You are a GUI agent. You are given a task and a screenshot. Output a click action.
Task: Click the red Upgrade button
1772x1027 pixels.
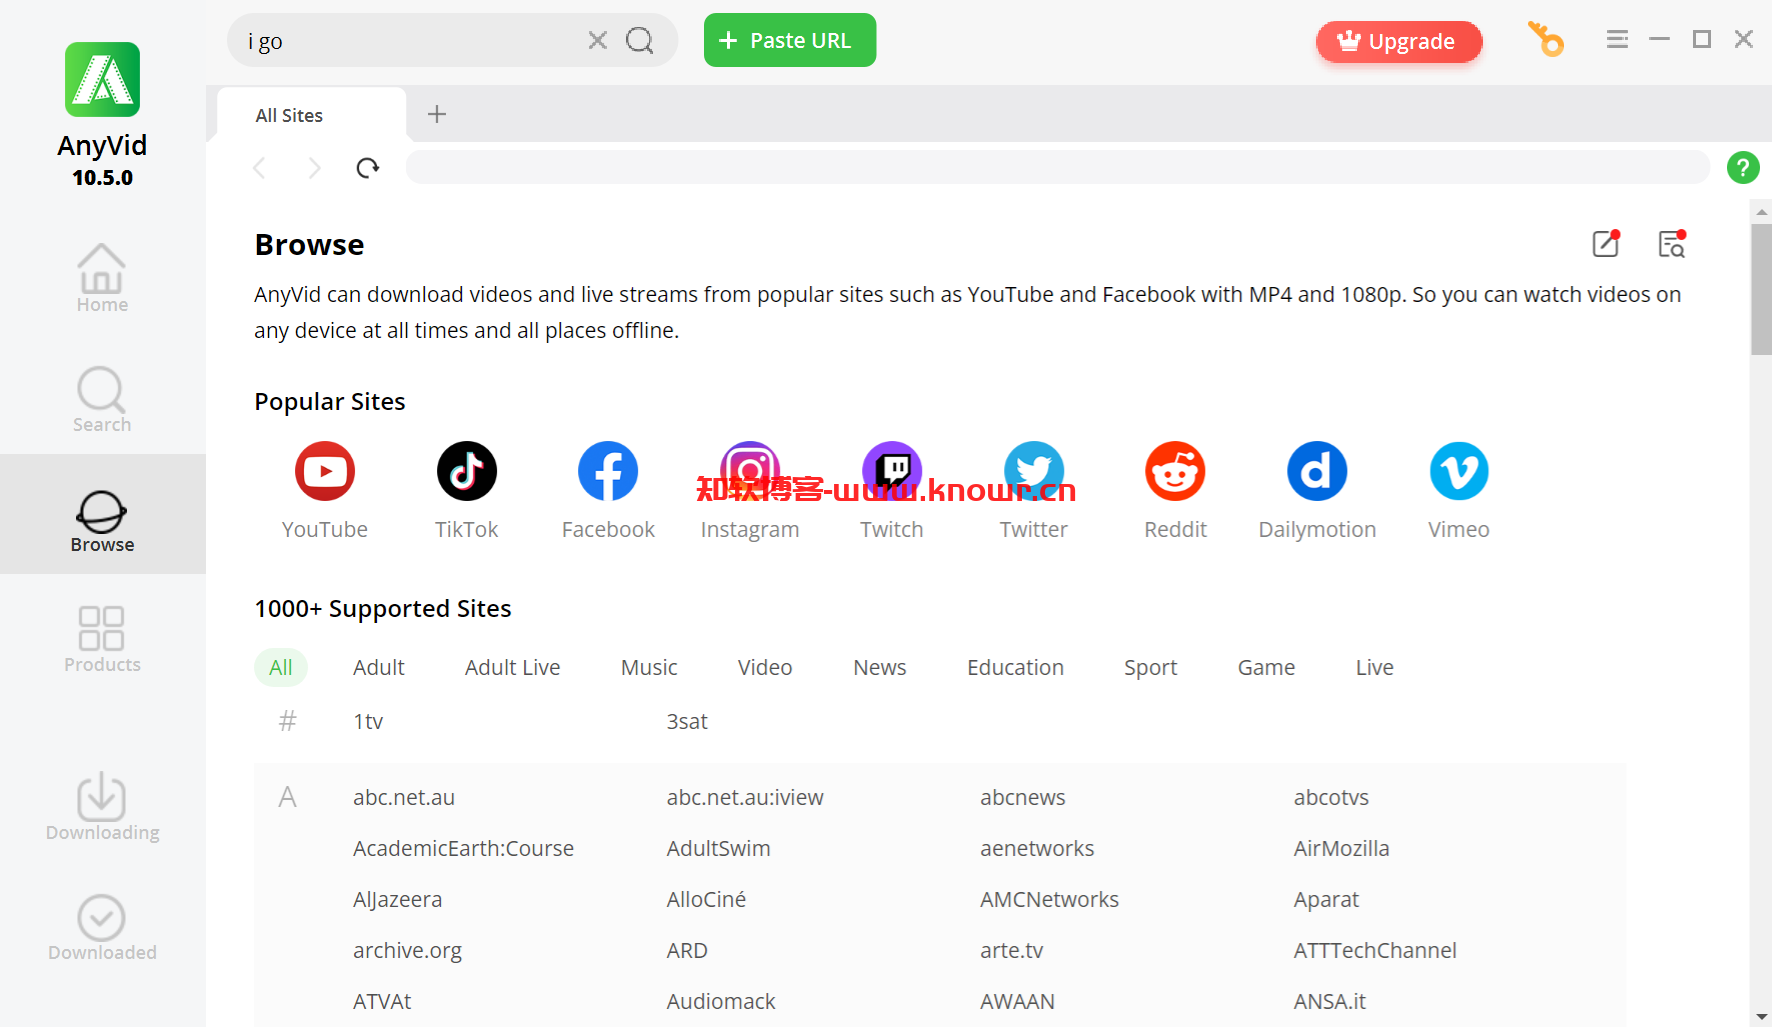(1399, 41)
